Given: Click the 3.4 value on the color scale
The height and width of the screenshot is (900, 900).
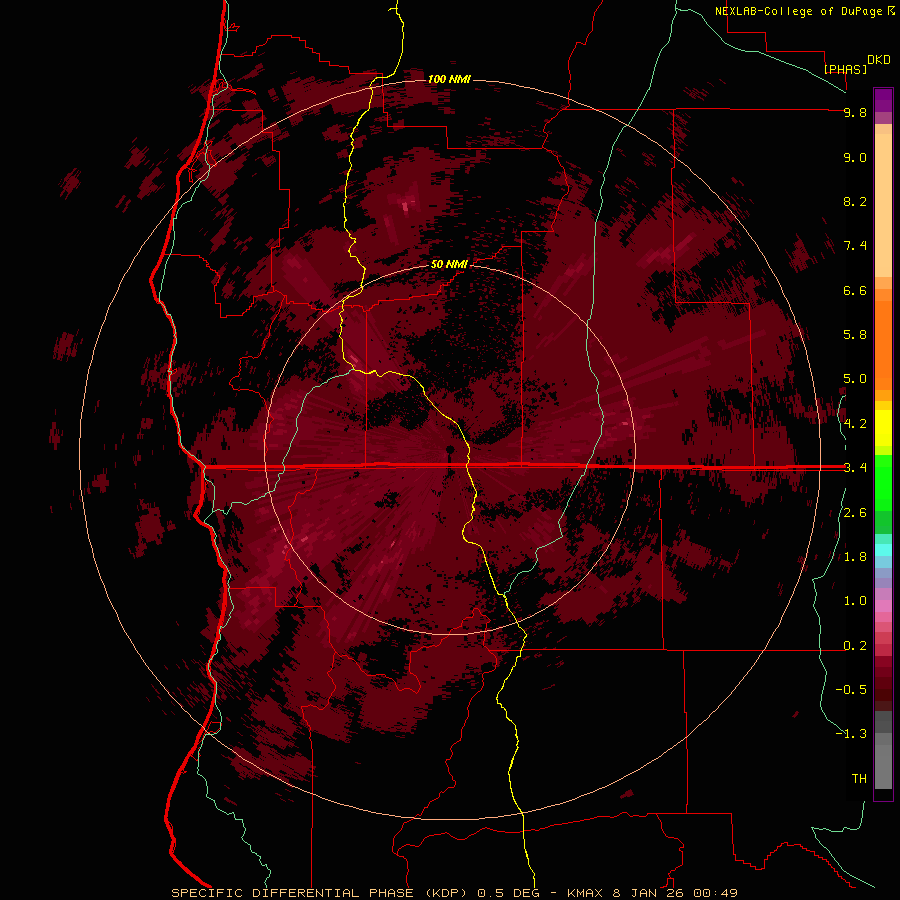Looking at the screenshot, I should tap(855, 468).
